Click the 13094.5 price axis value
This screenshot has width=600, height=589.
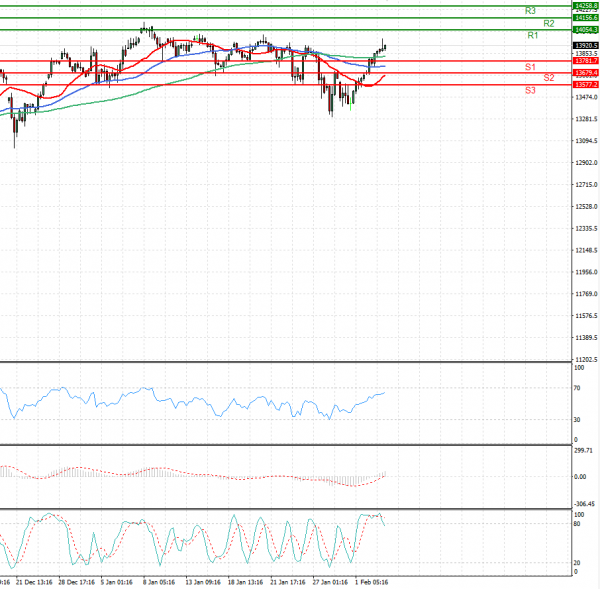[586, 141]
